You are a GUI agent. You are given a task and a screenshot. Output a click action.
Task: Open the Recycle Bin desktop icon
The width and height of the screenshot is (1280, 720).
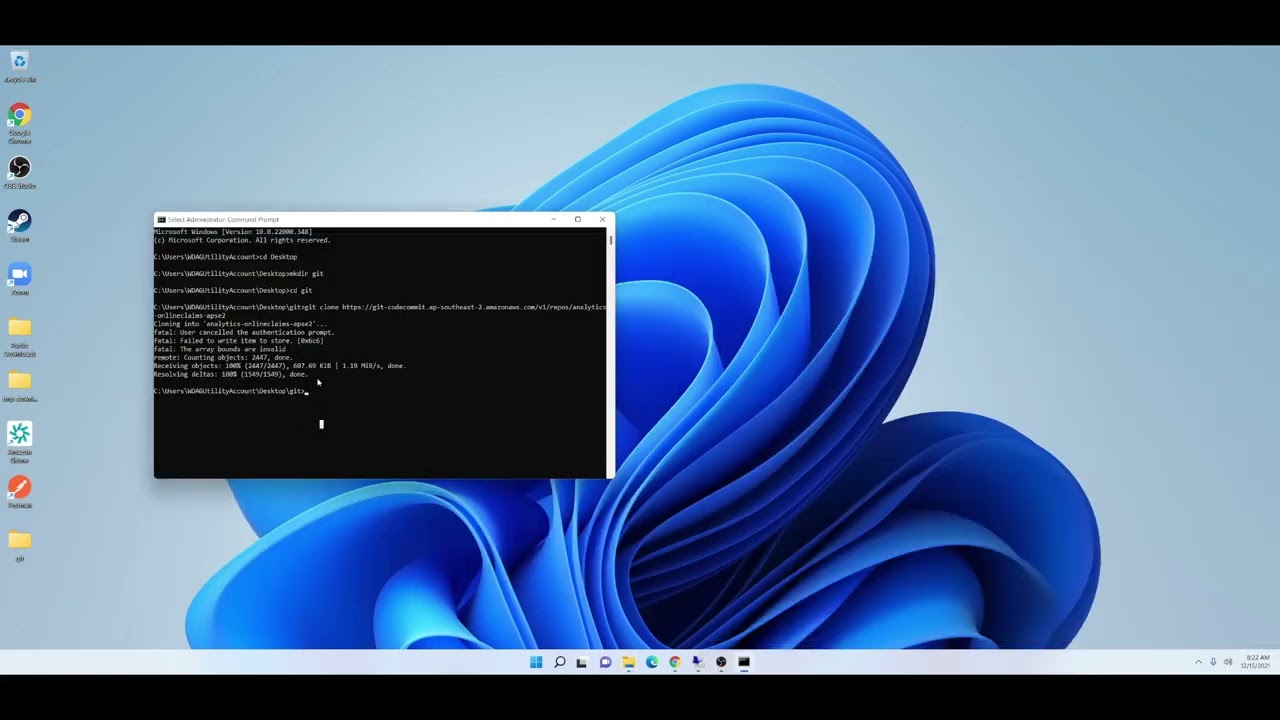click(19, 66)
